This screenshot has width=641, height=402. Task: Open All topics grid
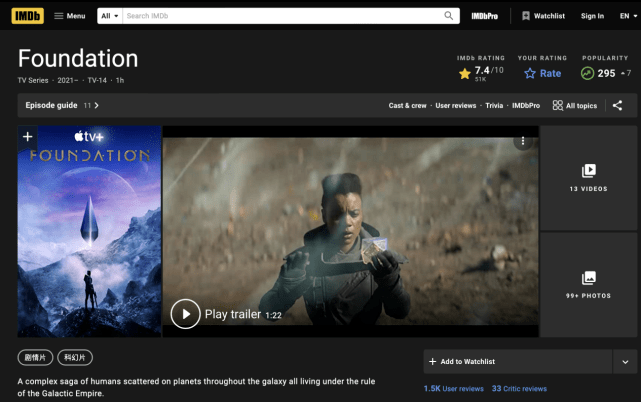[575, 106]
